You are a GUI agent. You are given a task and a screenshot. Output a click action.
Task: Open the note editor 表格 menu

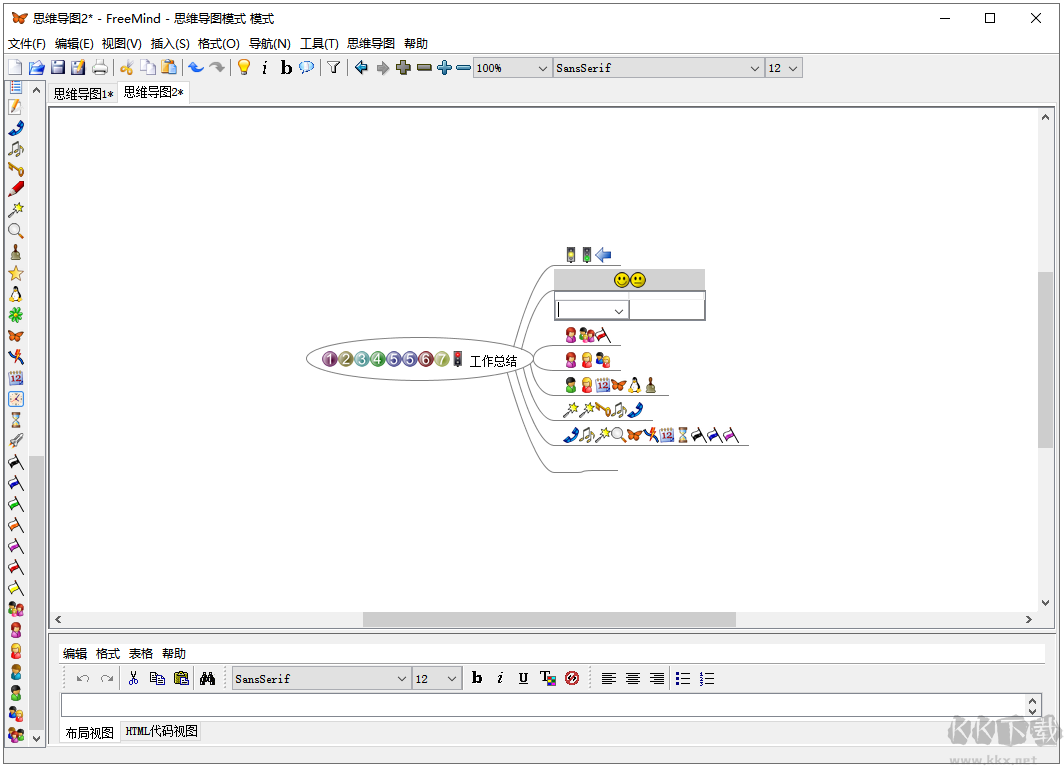pos(140,654)
